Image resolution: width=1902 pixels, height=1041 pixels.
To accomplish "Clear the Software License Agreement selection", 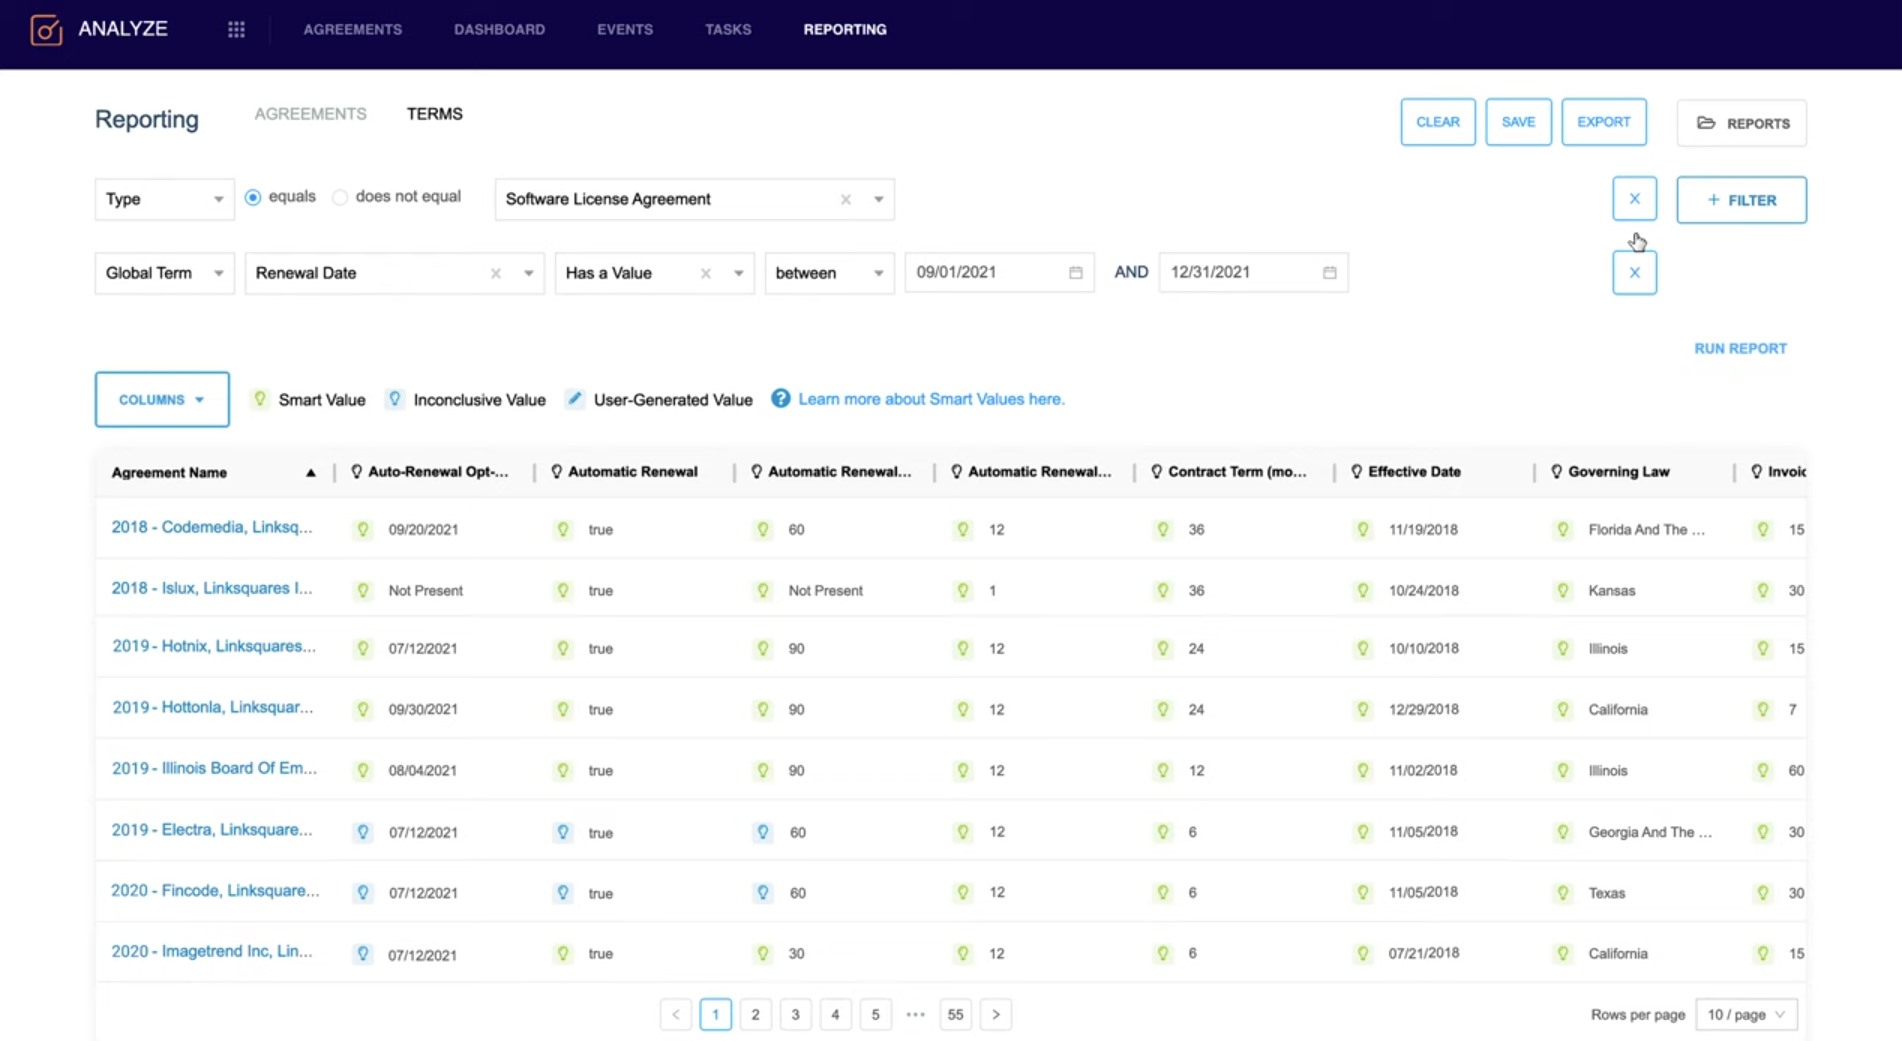I will 846,199.
